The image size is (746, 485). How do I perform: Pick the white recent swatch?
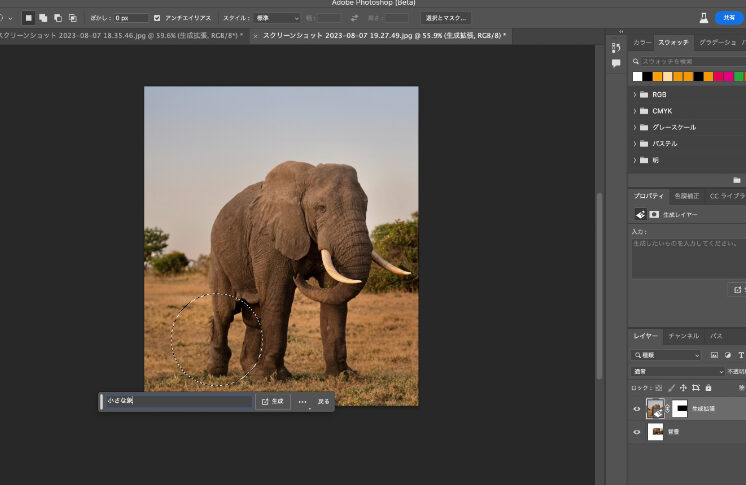tap(638, 77)
